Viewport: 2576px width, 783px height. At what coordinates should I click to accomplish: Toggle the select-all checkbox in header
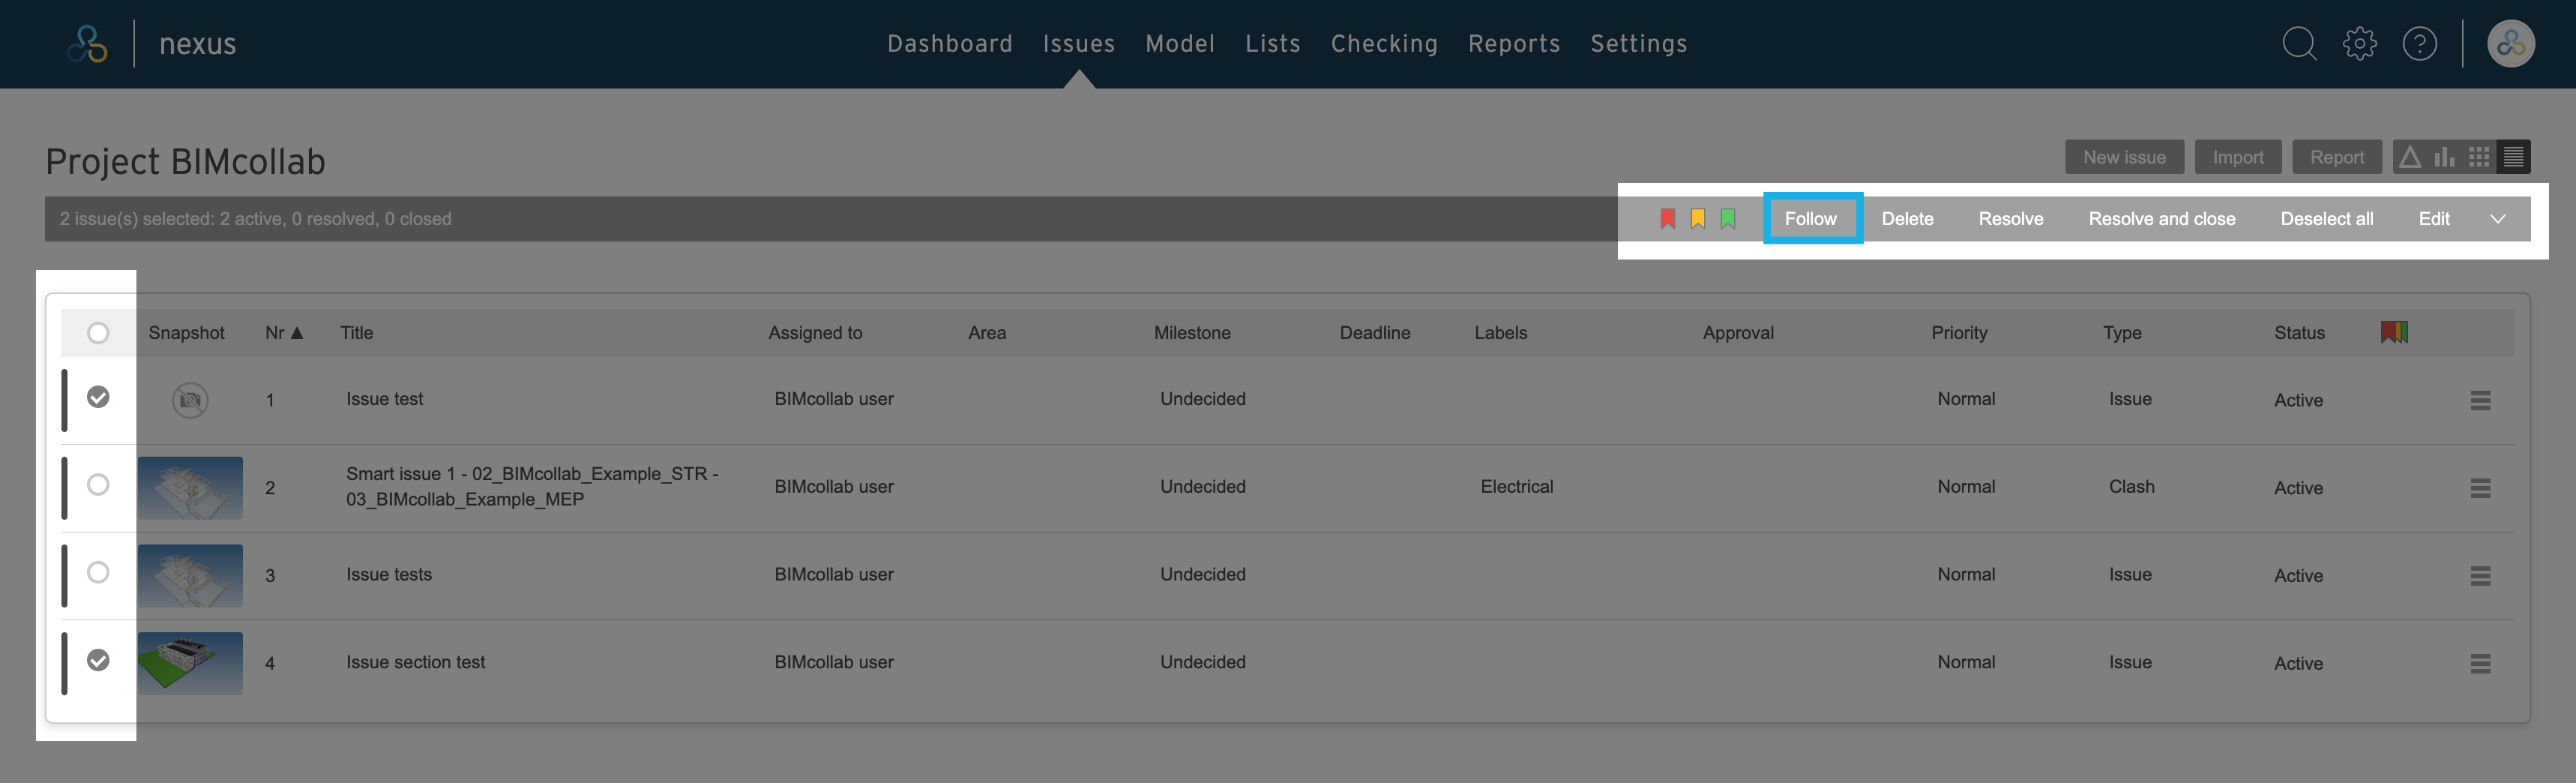point(98,333)
